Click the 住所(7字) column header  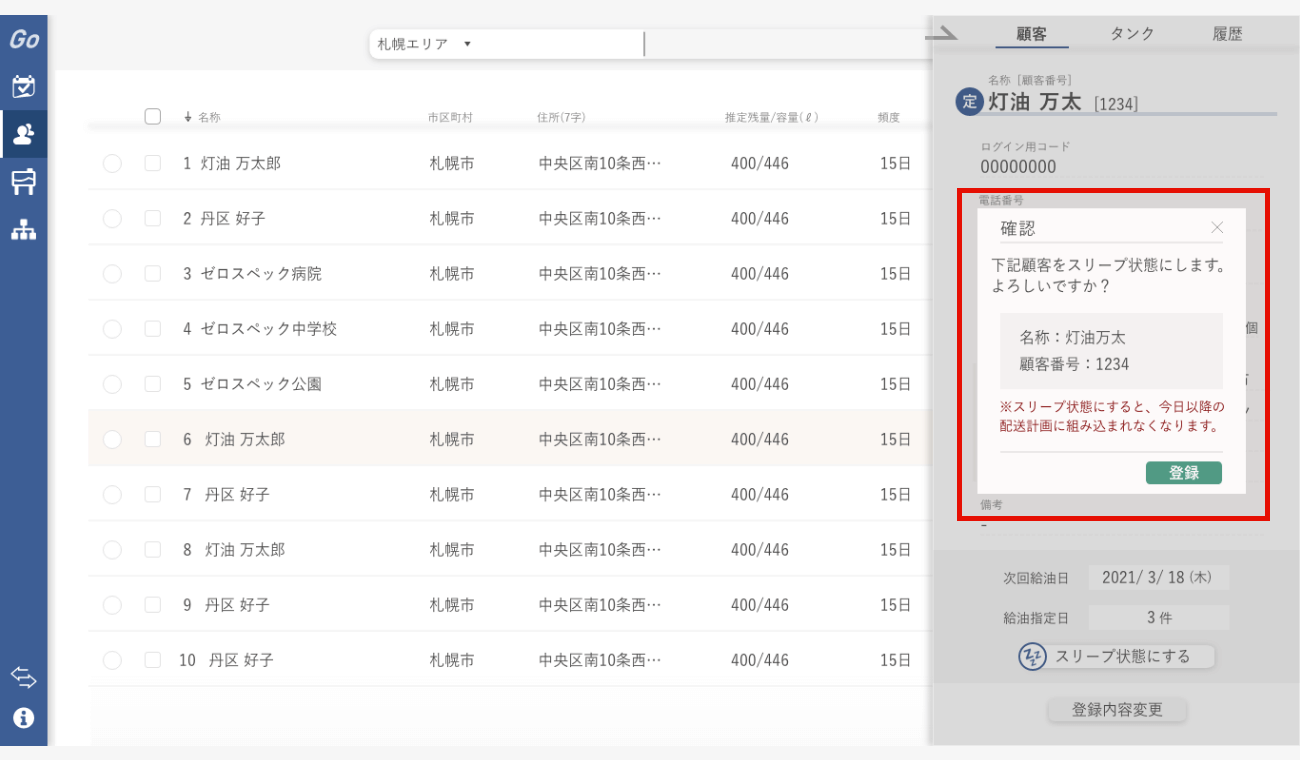click(560, 117)
